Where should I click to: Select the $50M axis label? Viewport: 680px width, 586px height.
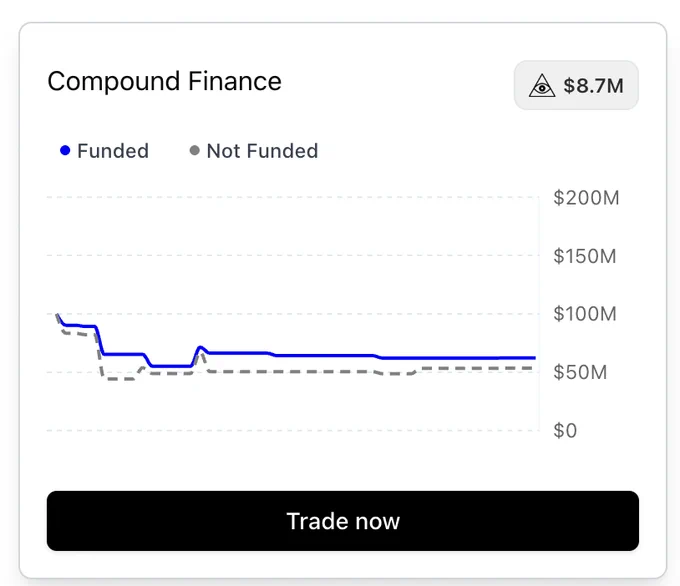click(x=580, y=372)
